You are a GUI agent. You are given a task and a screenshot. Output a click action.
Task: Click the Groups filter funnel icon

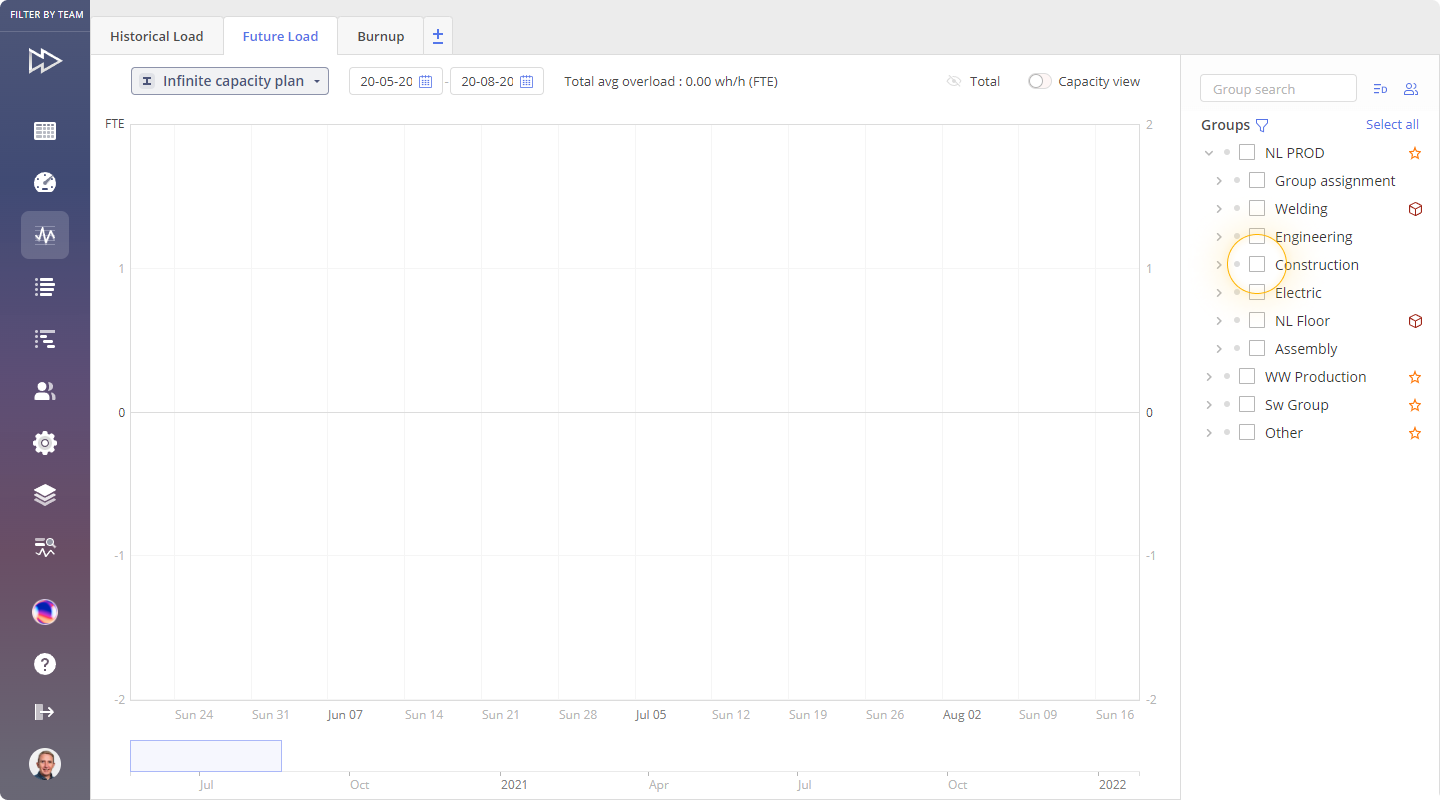click(x=1262, y=125)
